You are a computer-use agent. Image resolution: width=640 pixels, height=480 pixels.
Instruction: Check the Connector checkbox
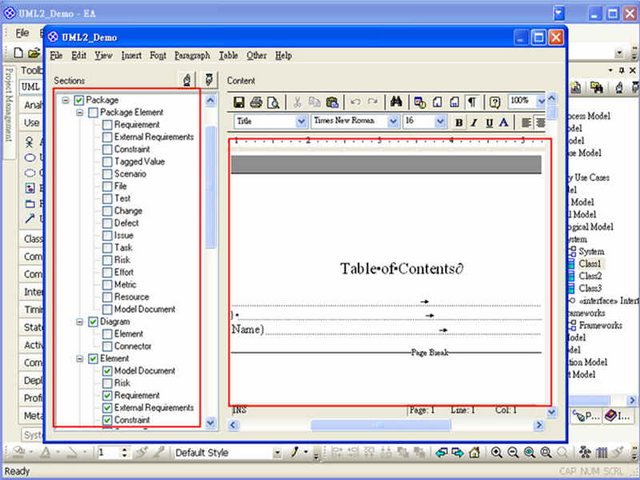point(107,346)
